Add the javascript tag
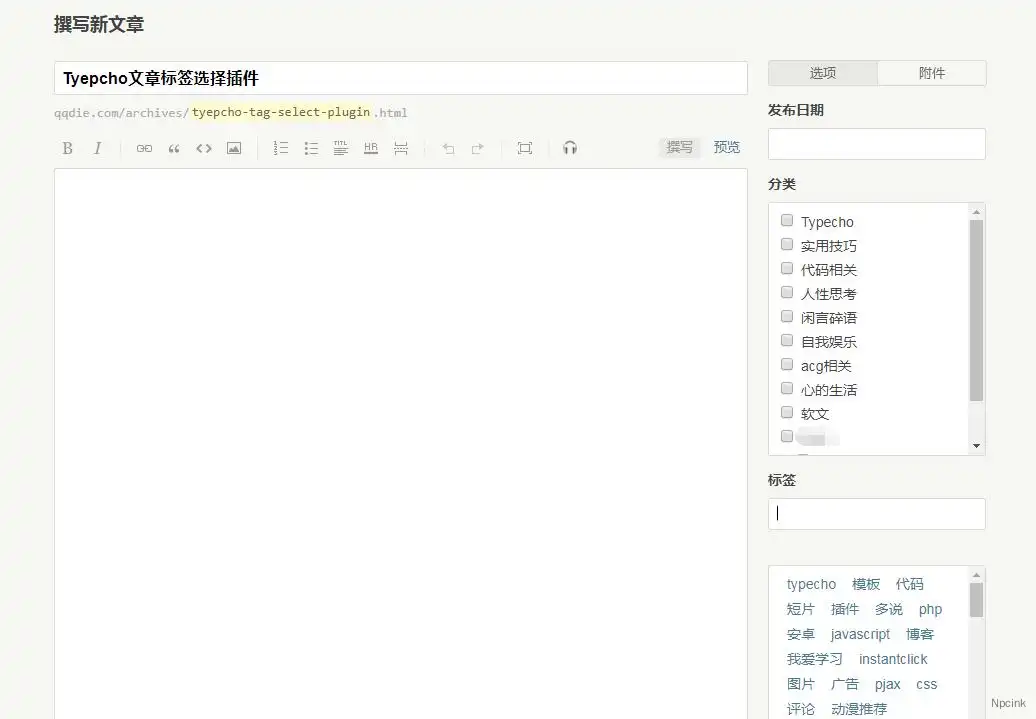Viewport: 1036px width, 719px height. (860, 634)
